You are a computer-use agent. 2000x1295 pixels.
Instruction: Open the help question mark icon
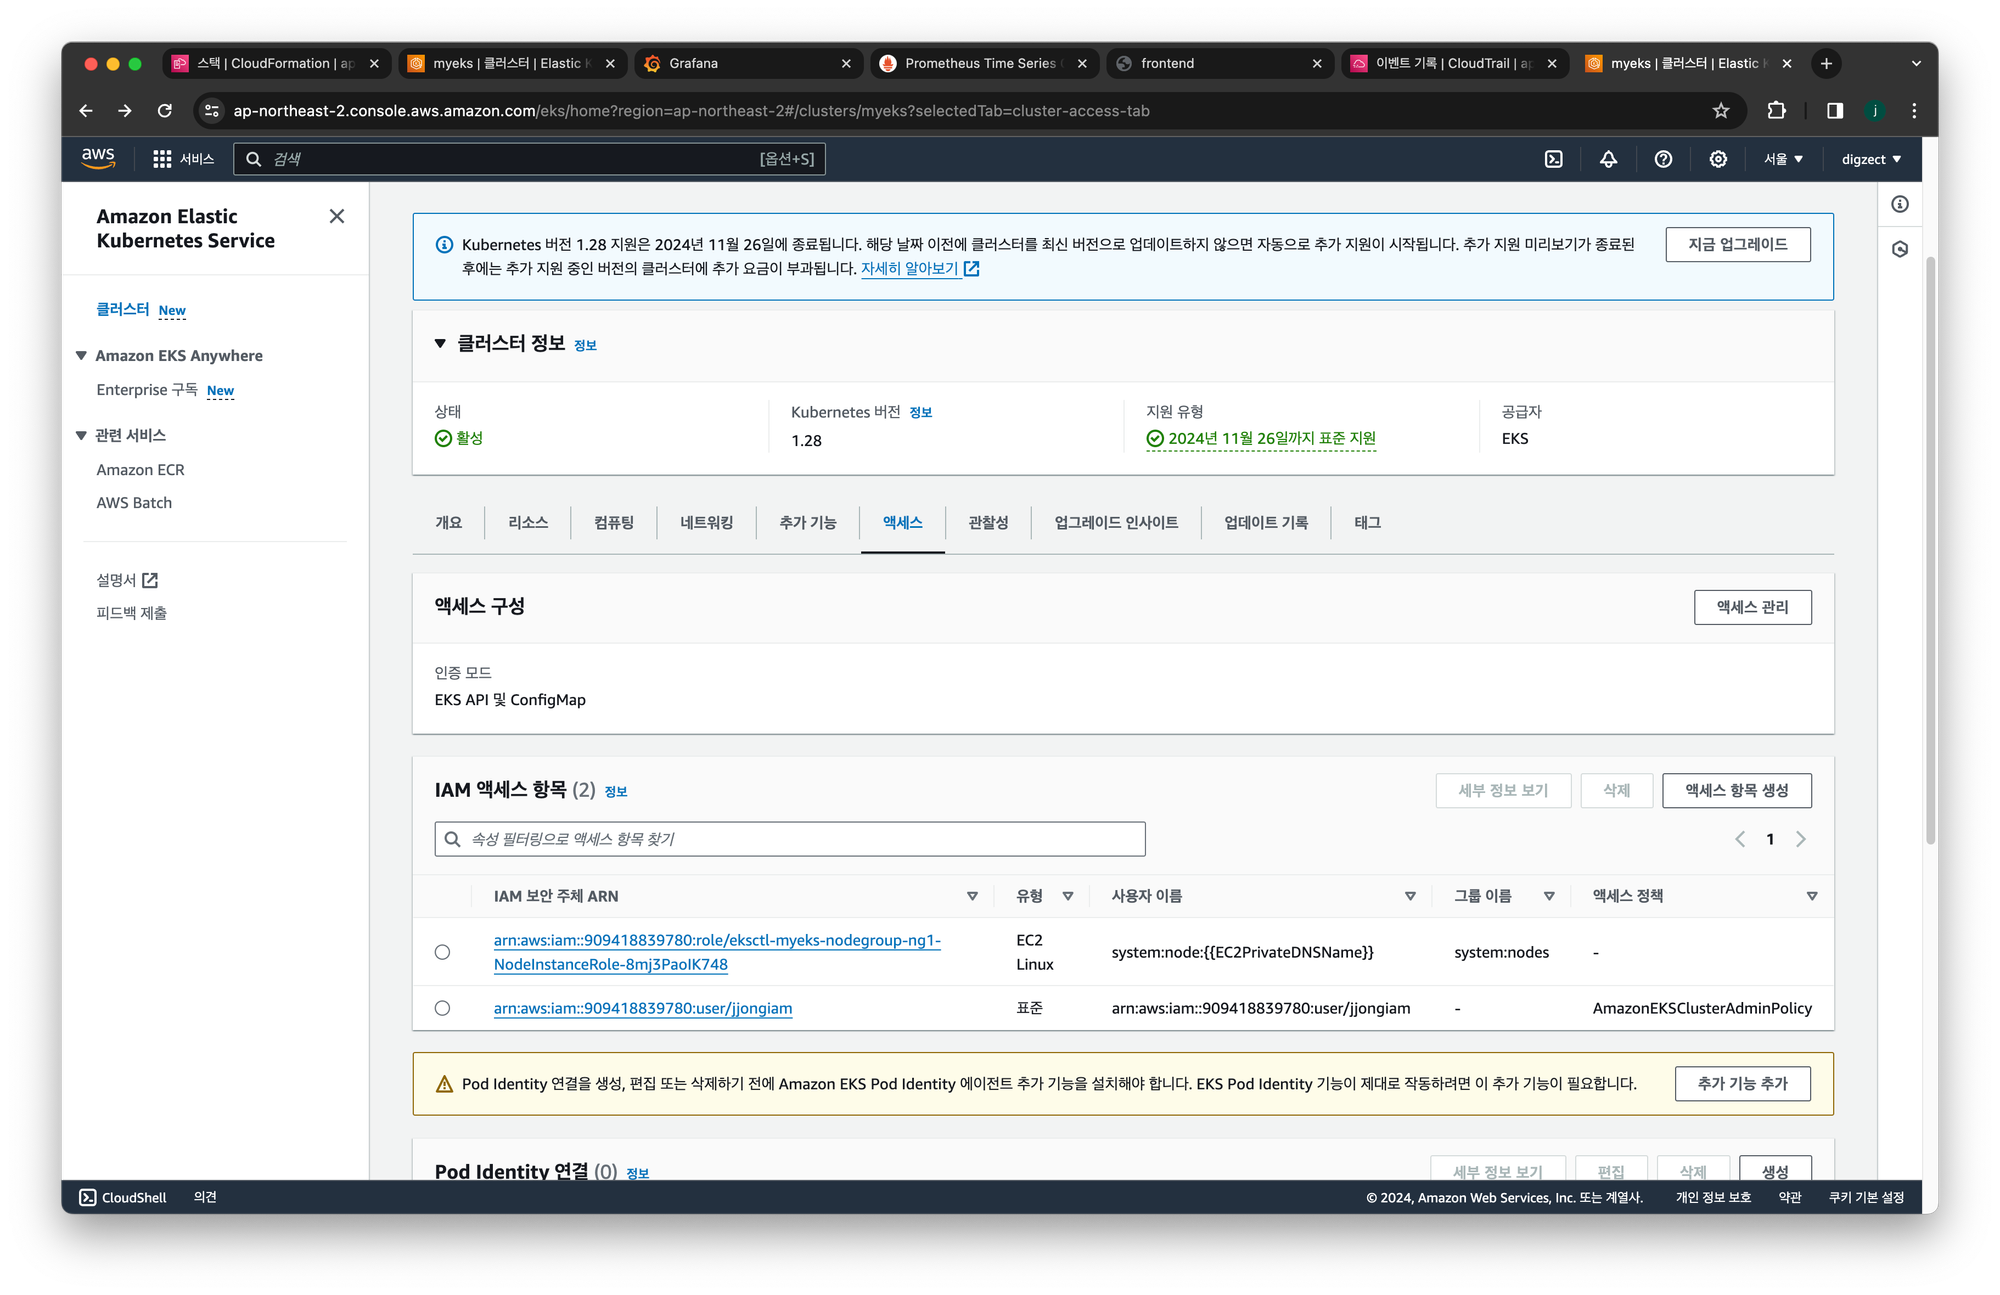(1663, 159)
